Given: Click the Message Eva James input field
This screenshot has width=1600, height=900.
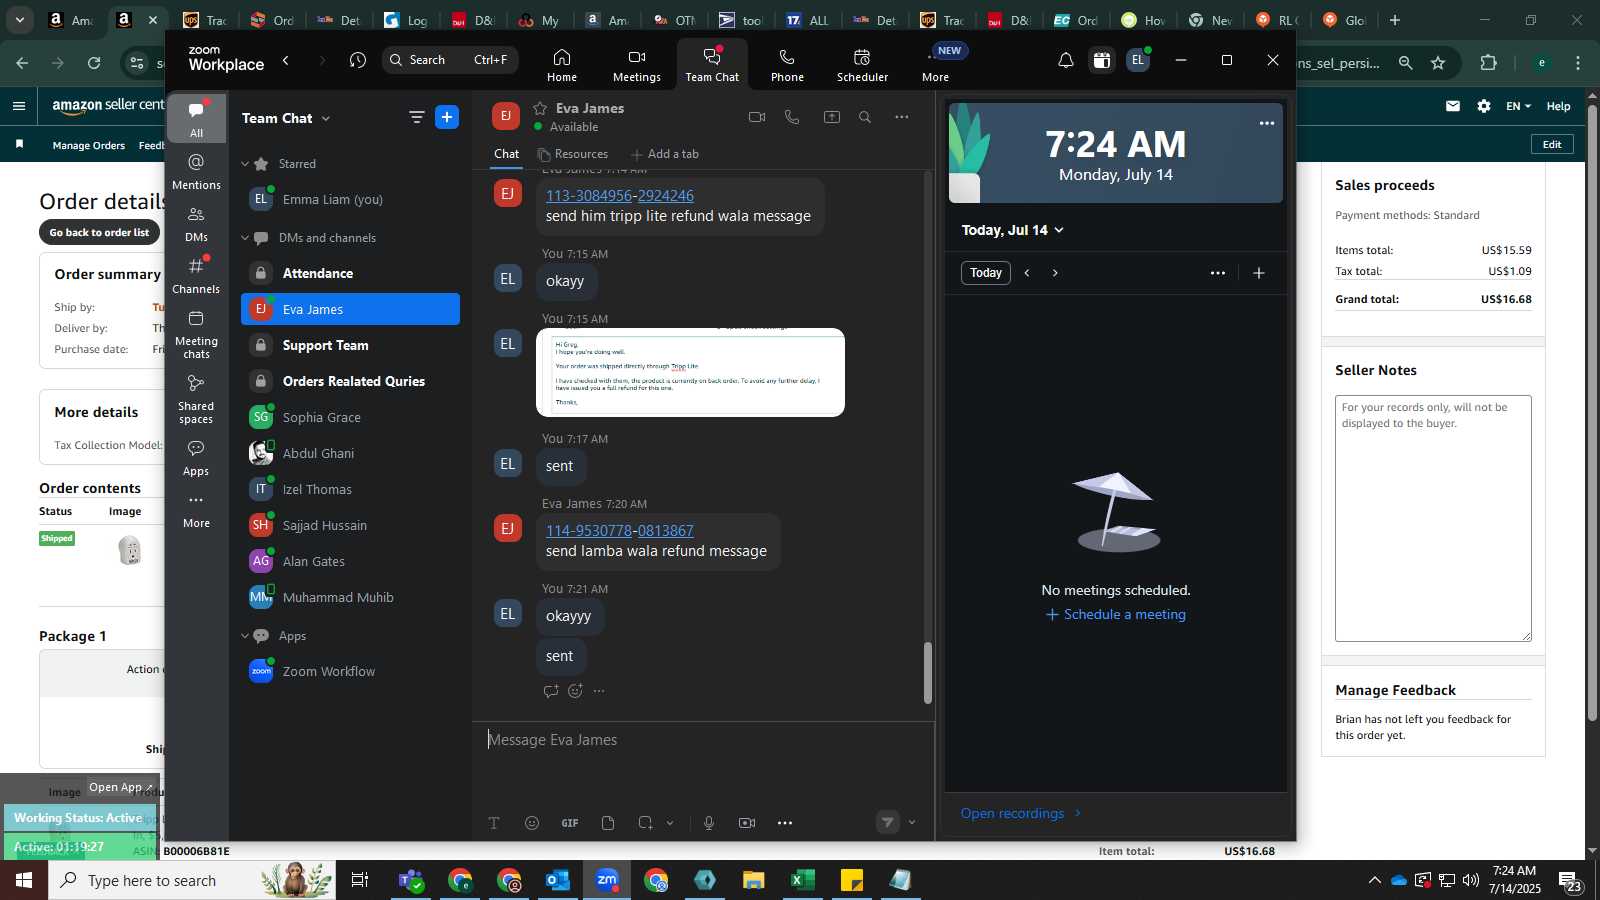Looking at the screenshot, I should [x=703, y=740].
